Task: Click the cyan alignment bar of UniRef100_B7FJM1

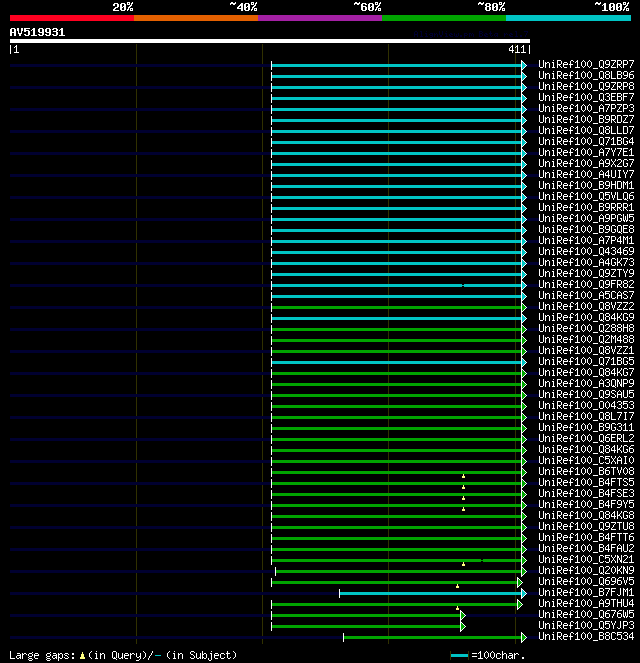Action: coord(430,593)
